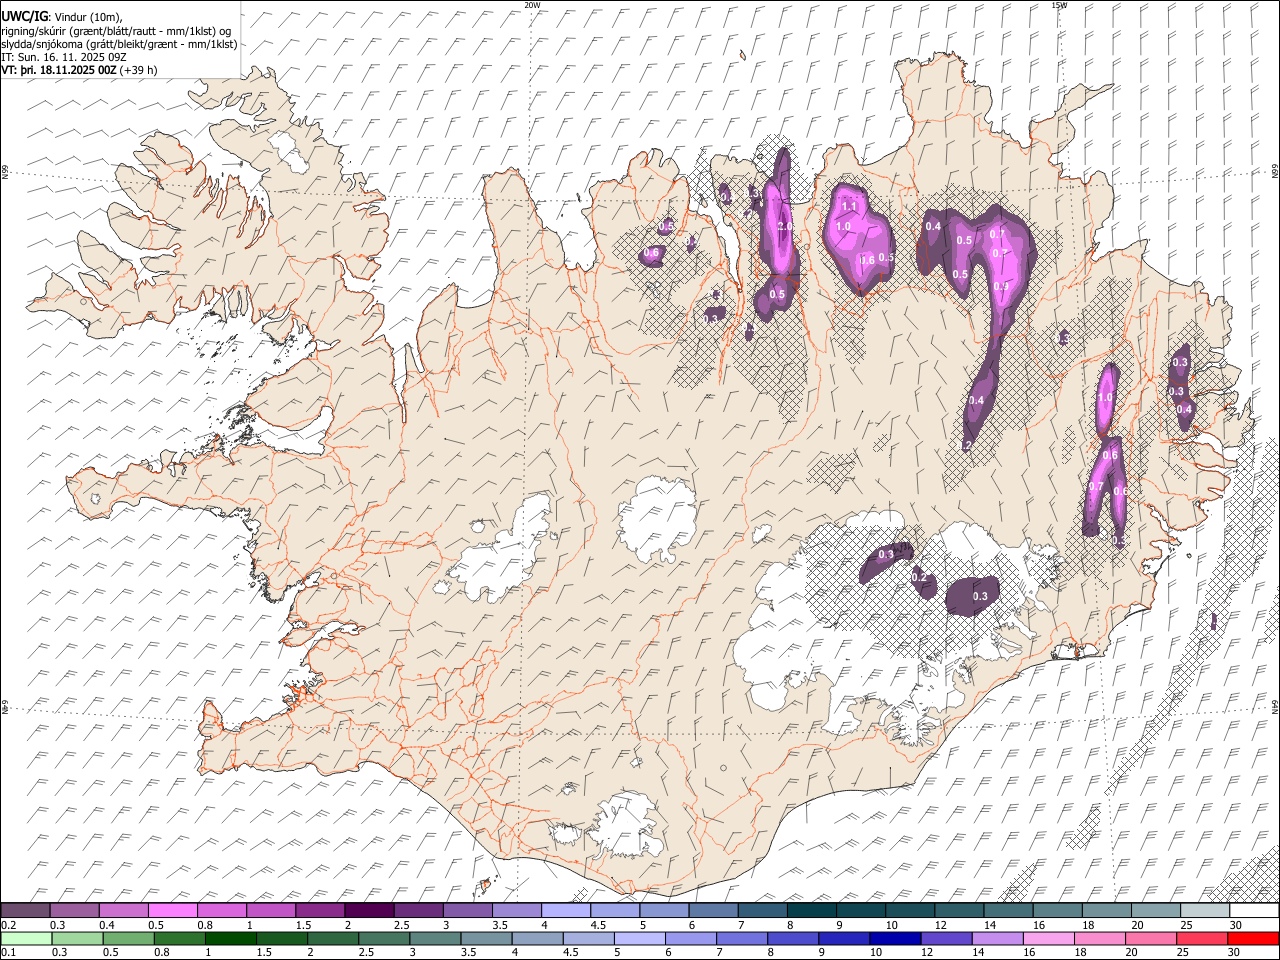Click the lower legend swatch between 7 and 8
This screenshot has height=960, width=1280.
point(742,938)
